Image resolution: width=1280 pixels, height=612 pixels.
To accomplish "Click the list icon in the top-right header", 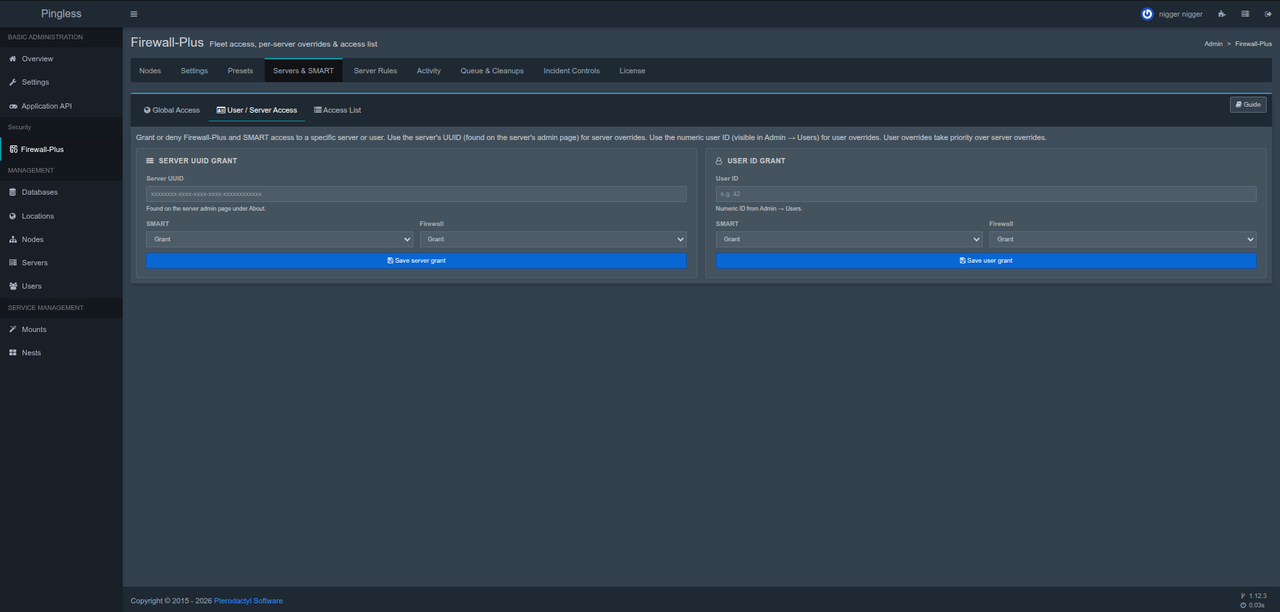I will pos(1245,14).
